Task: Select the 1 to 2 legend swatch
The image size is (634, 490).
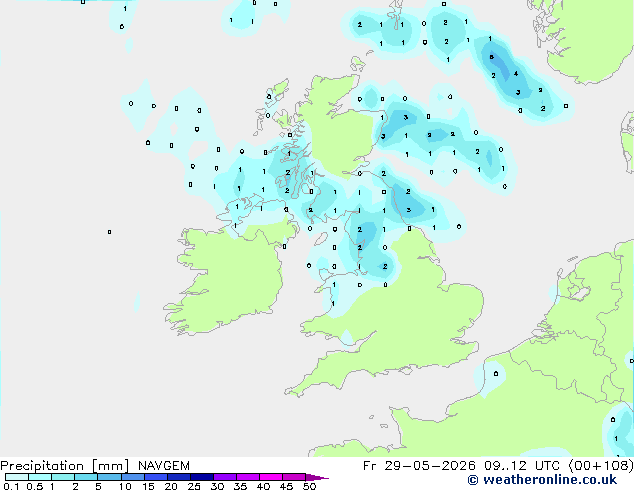Action: [x=63, y=477]
